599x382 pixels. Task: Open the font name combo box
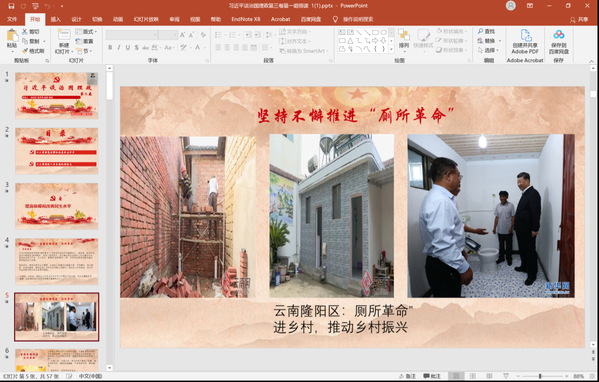click(132, 35)
